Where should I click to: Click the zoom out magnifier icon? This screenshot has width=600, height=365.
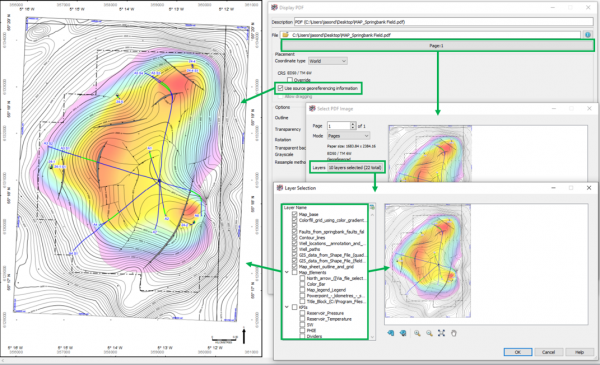click(429, 333)
